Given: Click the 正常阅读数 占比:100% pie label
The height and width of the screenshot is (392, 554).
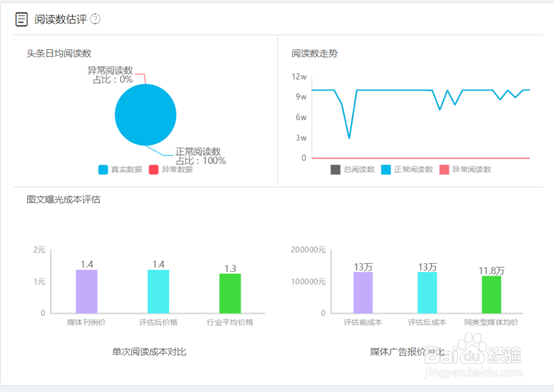Looking at the screenshot, I should pos(200,156).
